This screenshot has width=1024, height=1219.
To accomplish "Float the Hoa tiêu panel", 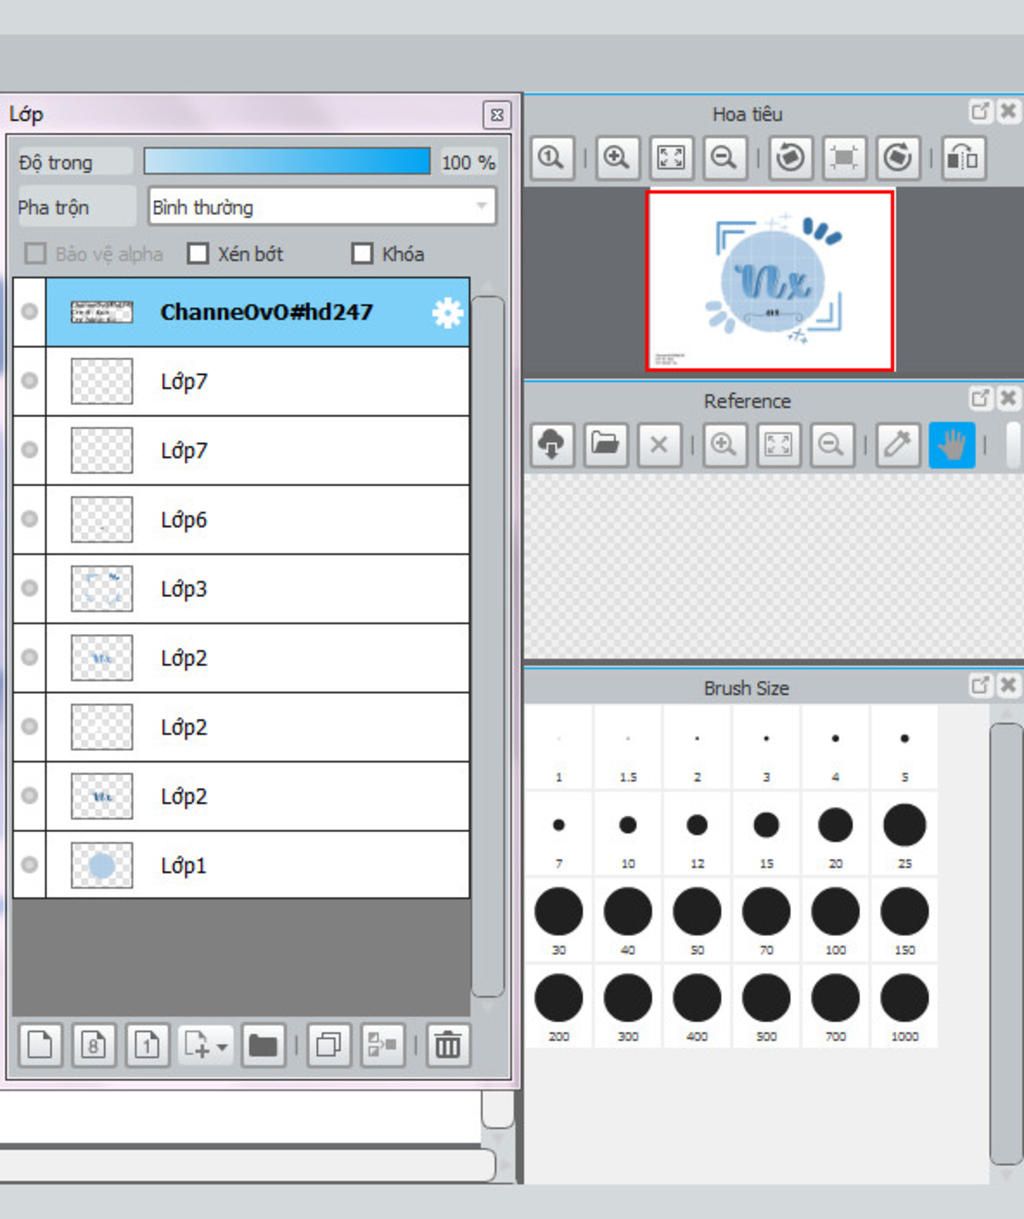I will 980,112.
